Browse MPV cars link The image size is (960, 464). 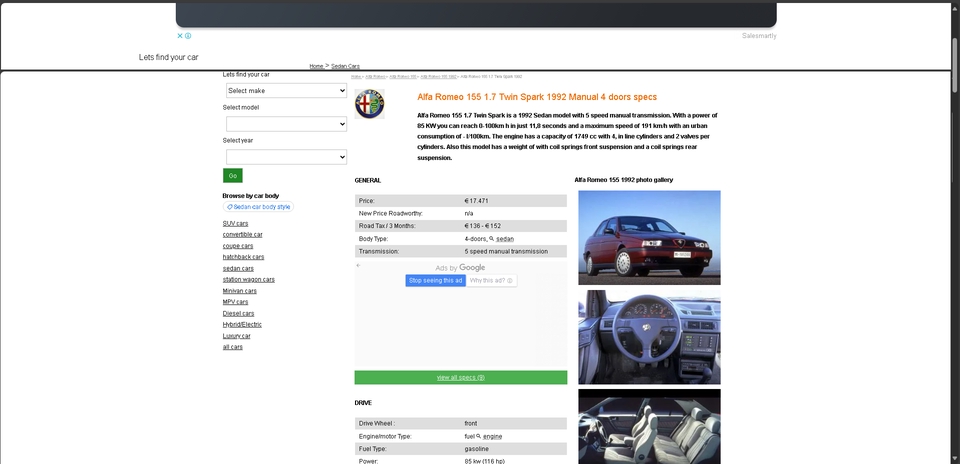coord(235,302)
